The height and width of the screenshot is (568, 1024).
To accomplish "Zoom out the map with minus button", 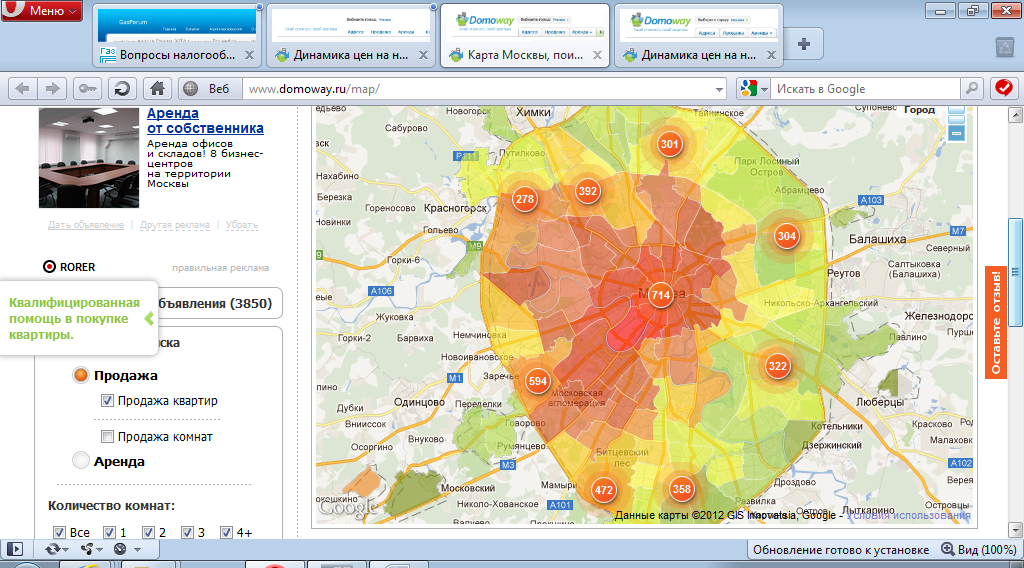I will click(x=956, y=134).
